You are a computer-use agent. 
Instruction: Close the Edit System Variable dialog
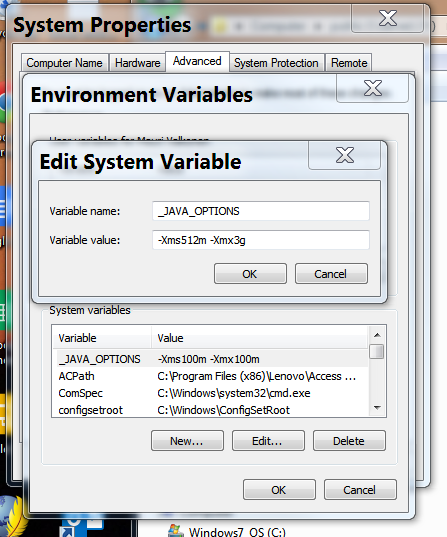click(344, 155)
